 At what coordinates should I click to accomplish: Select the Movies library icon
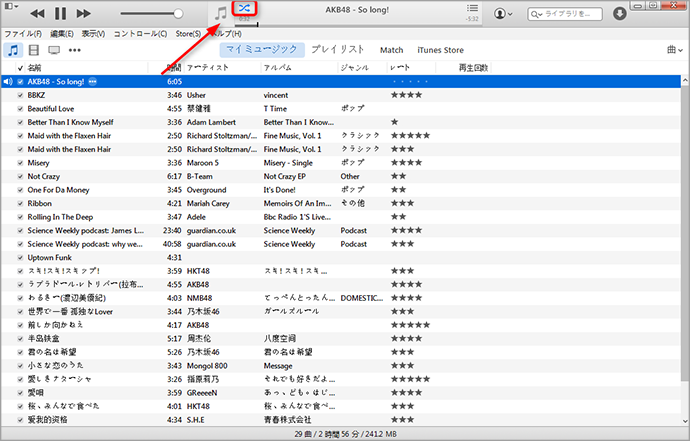[x=33, y=50]
